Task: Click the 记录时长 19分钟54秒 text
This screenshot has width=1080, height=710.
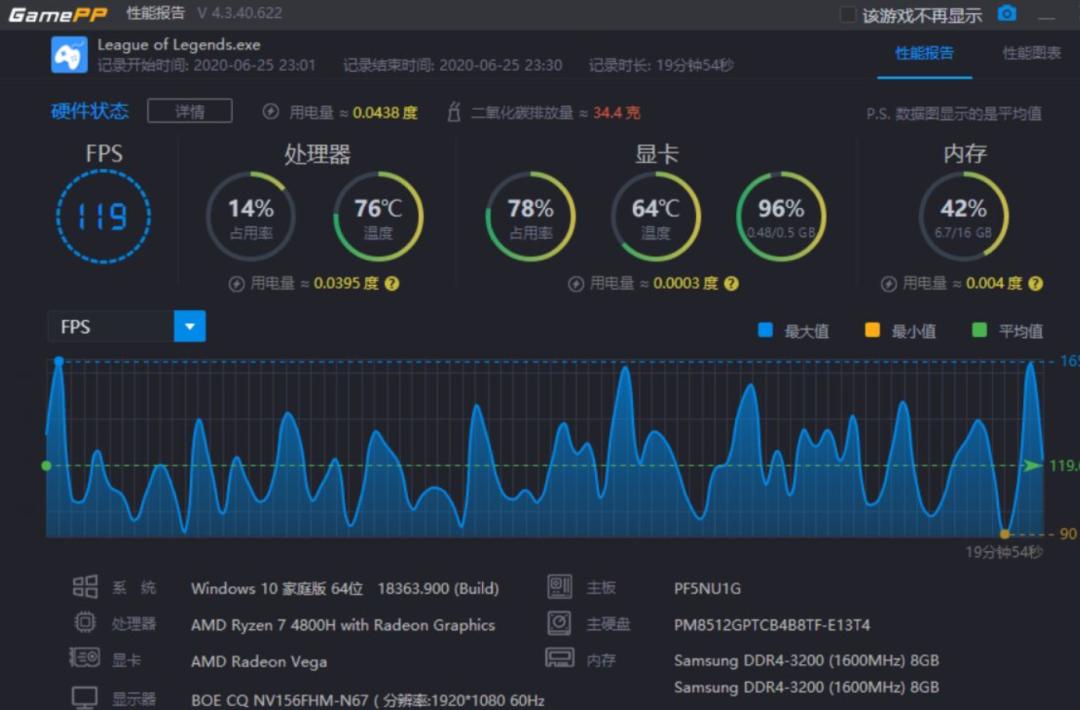Action: tap(661, 65)
